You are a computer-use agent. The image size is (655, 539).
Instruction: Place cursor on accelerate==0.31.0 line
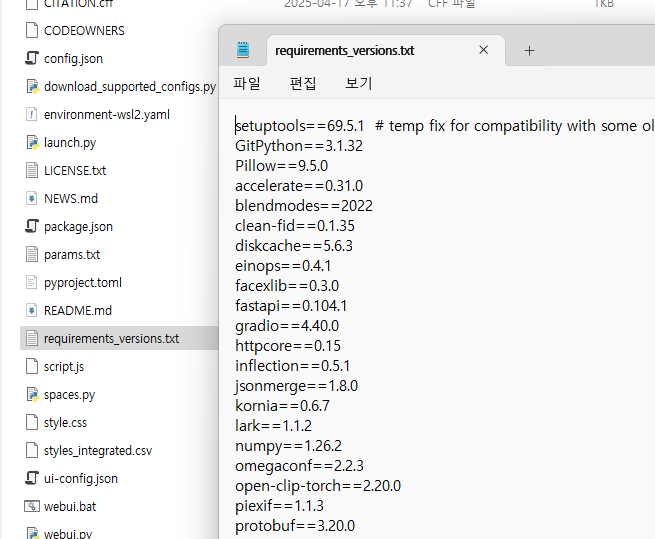tap(299, 186)
